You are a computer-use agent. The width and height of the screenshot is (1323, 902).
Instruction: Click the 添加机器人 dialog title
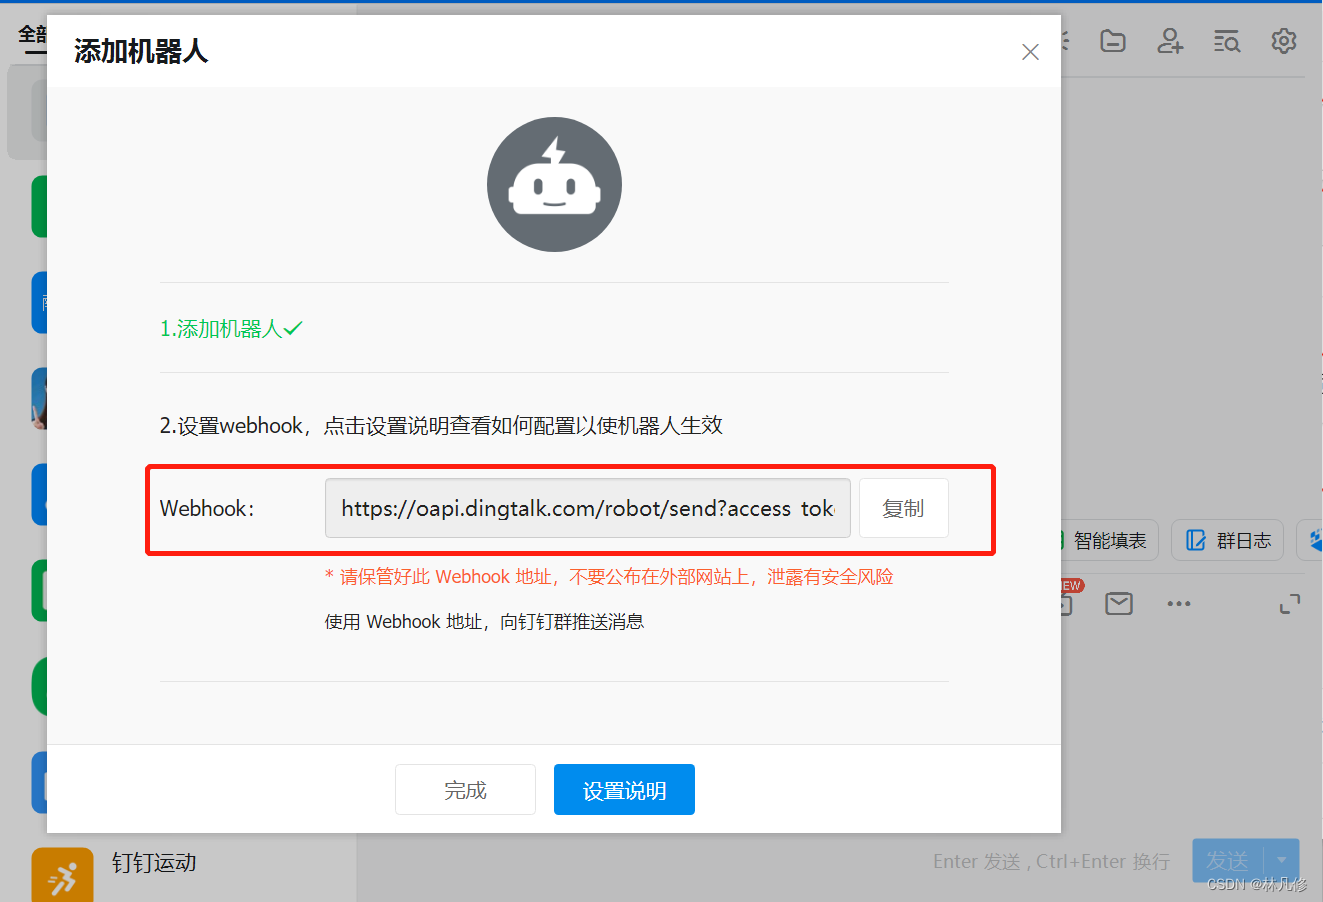(x=141, y=51)
